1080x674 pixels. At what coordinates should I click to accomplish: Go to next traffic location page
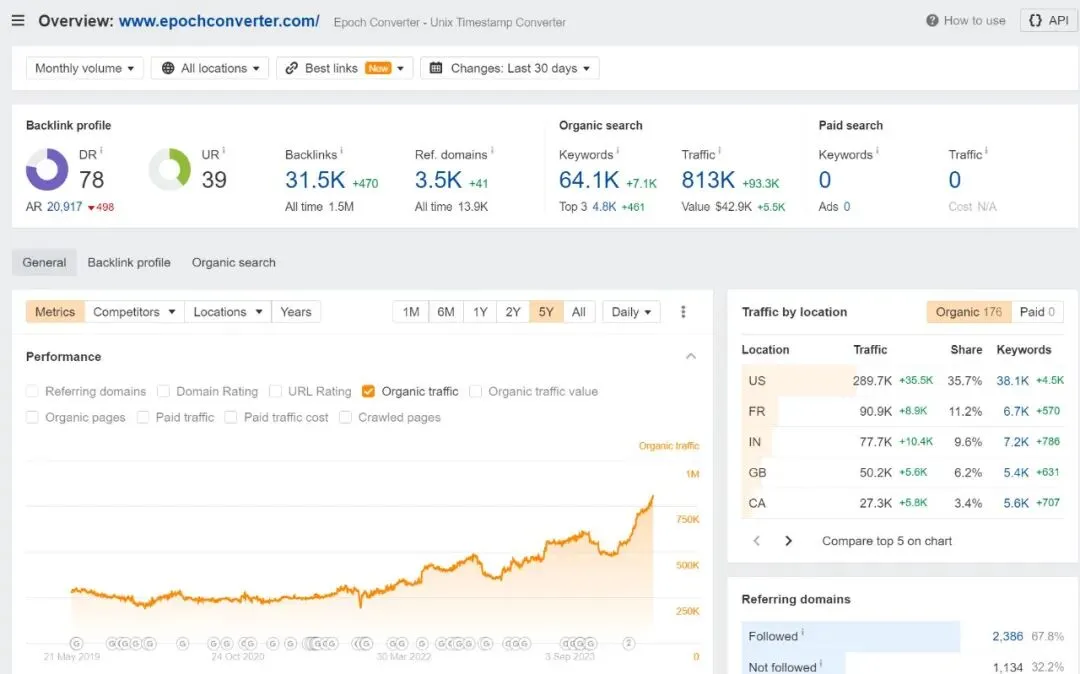[x=789, y=541]
